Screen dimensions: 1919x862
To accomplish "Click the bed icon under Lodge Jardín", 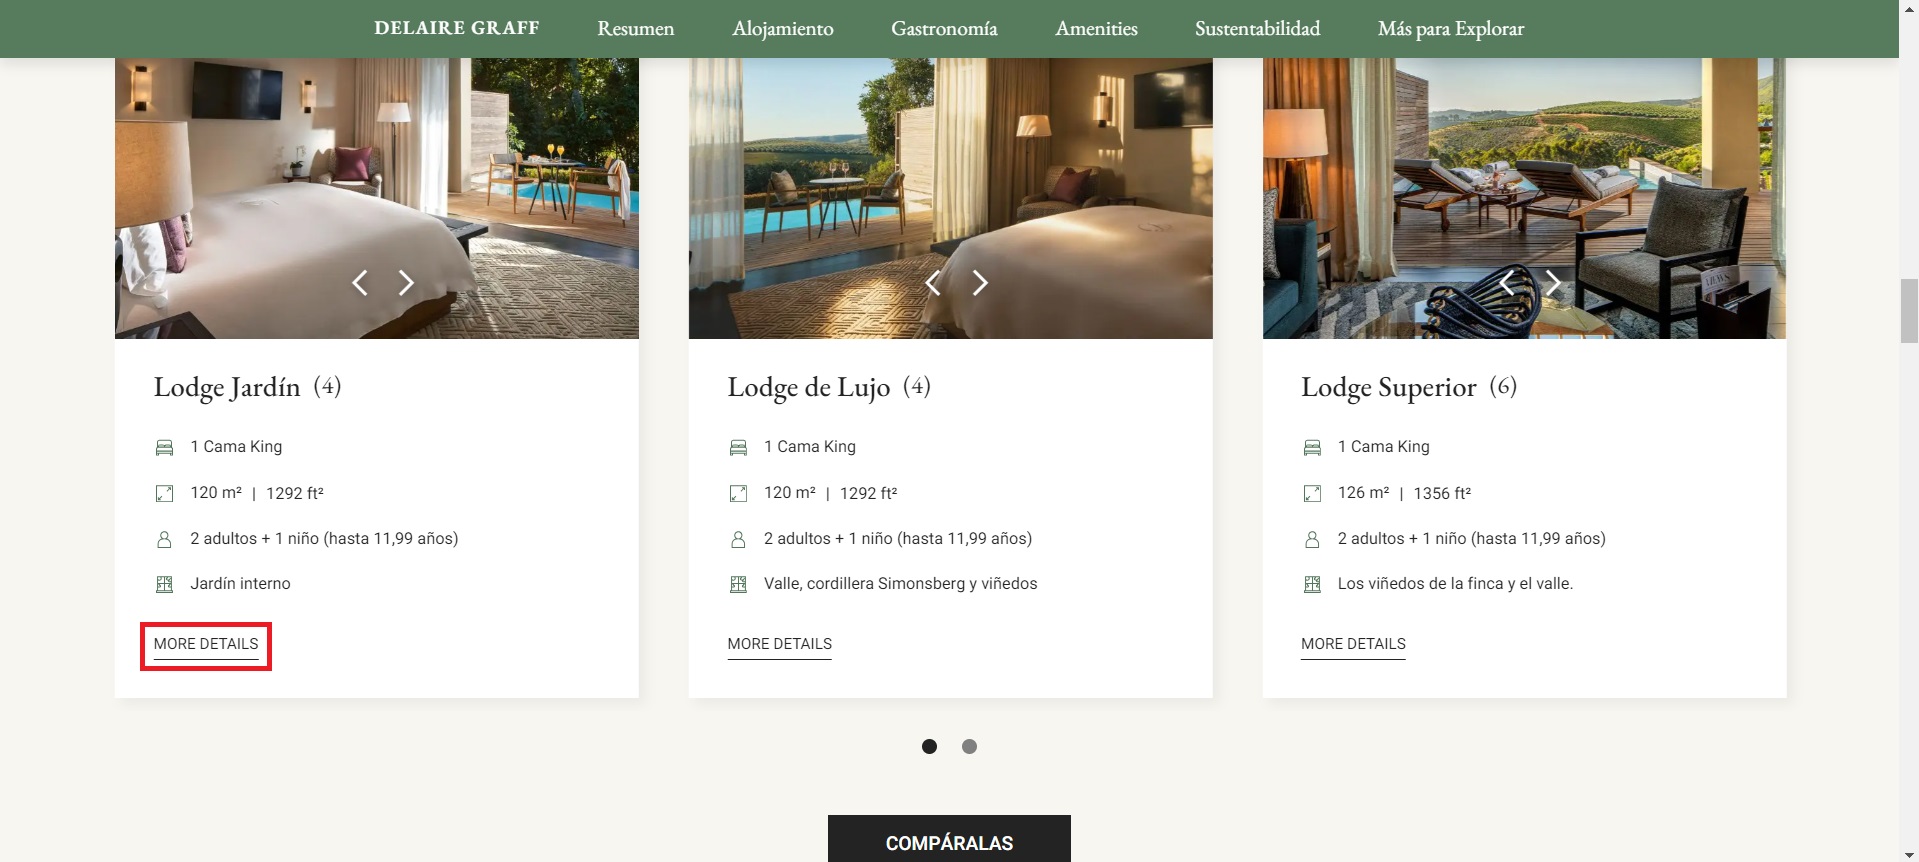I will tap(164, 448).
